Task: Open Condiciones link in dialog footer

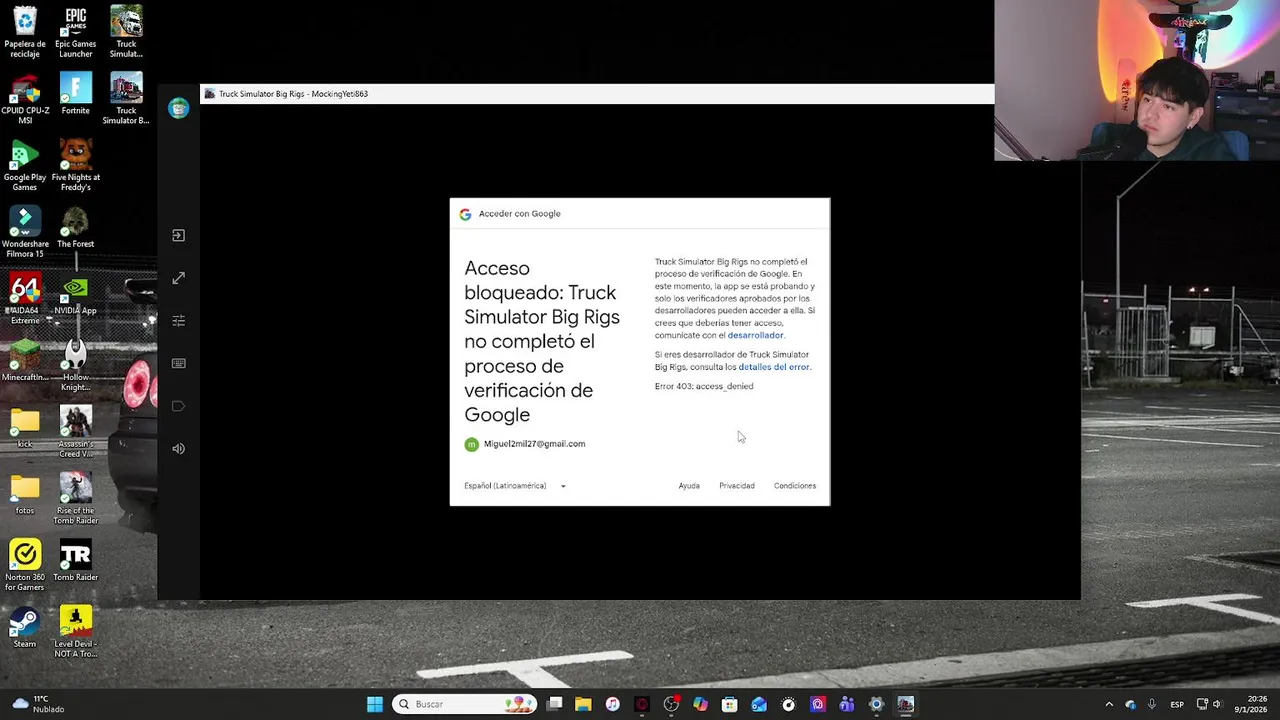Action: coord(795,486)
